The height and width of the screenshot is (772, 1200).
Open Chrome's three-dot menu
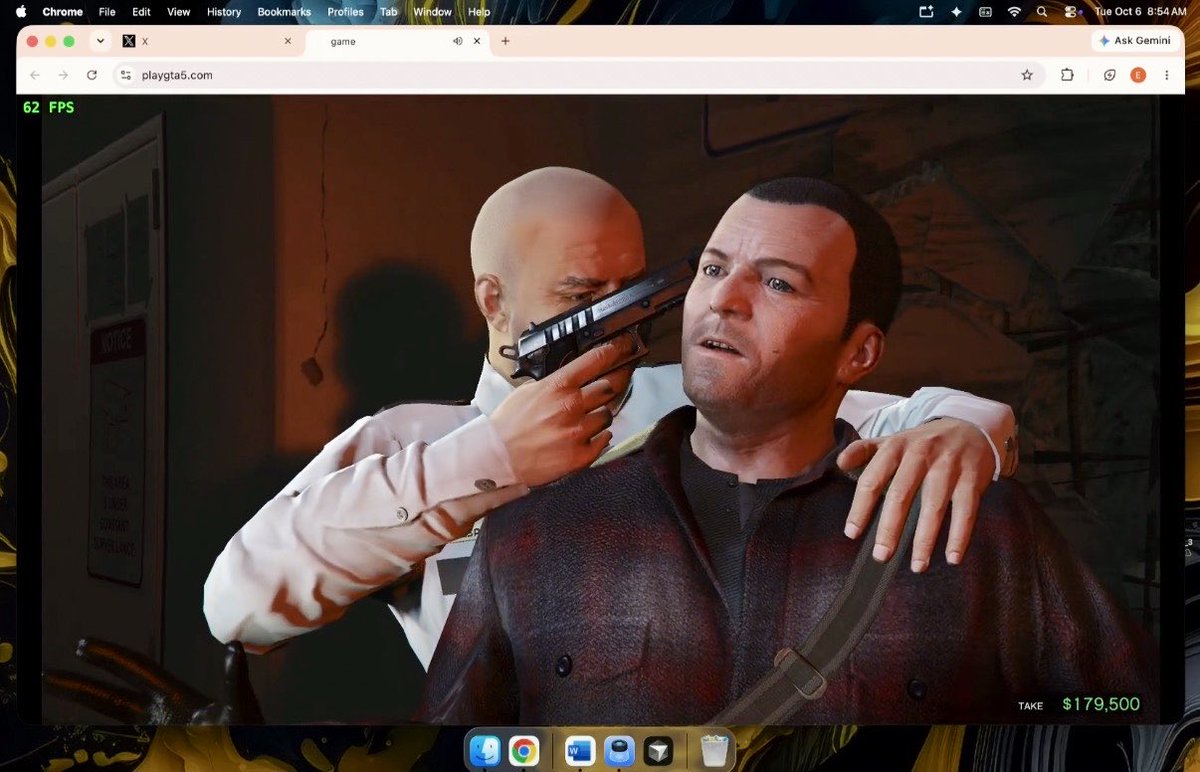click(1166, 75)
